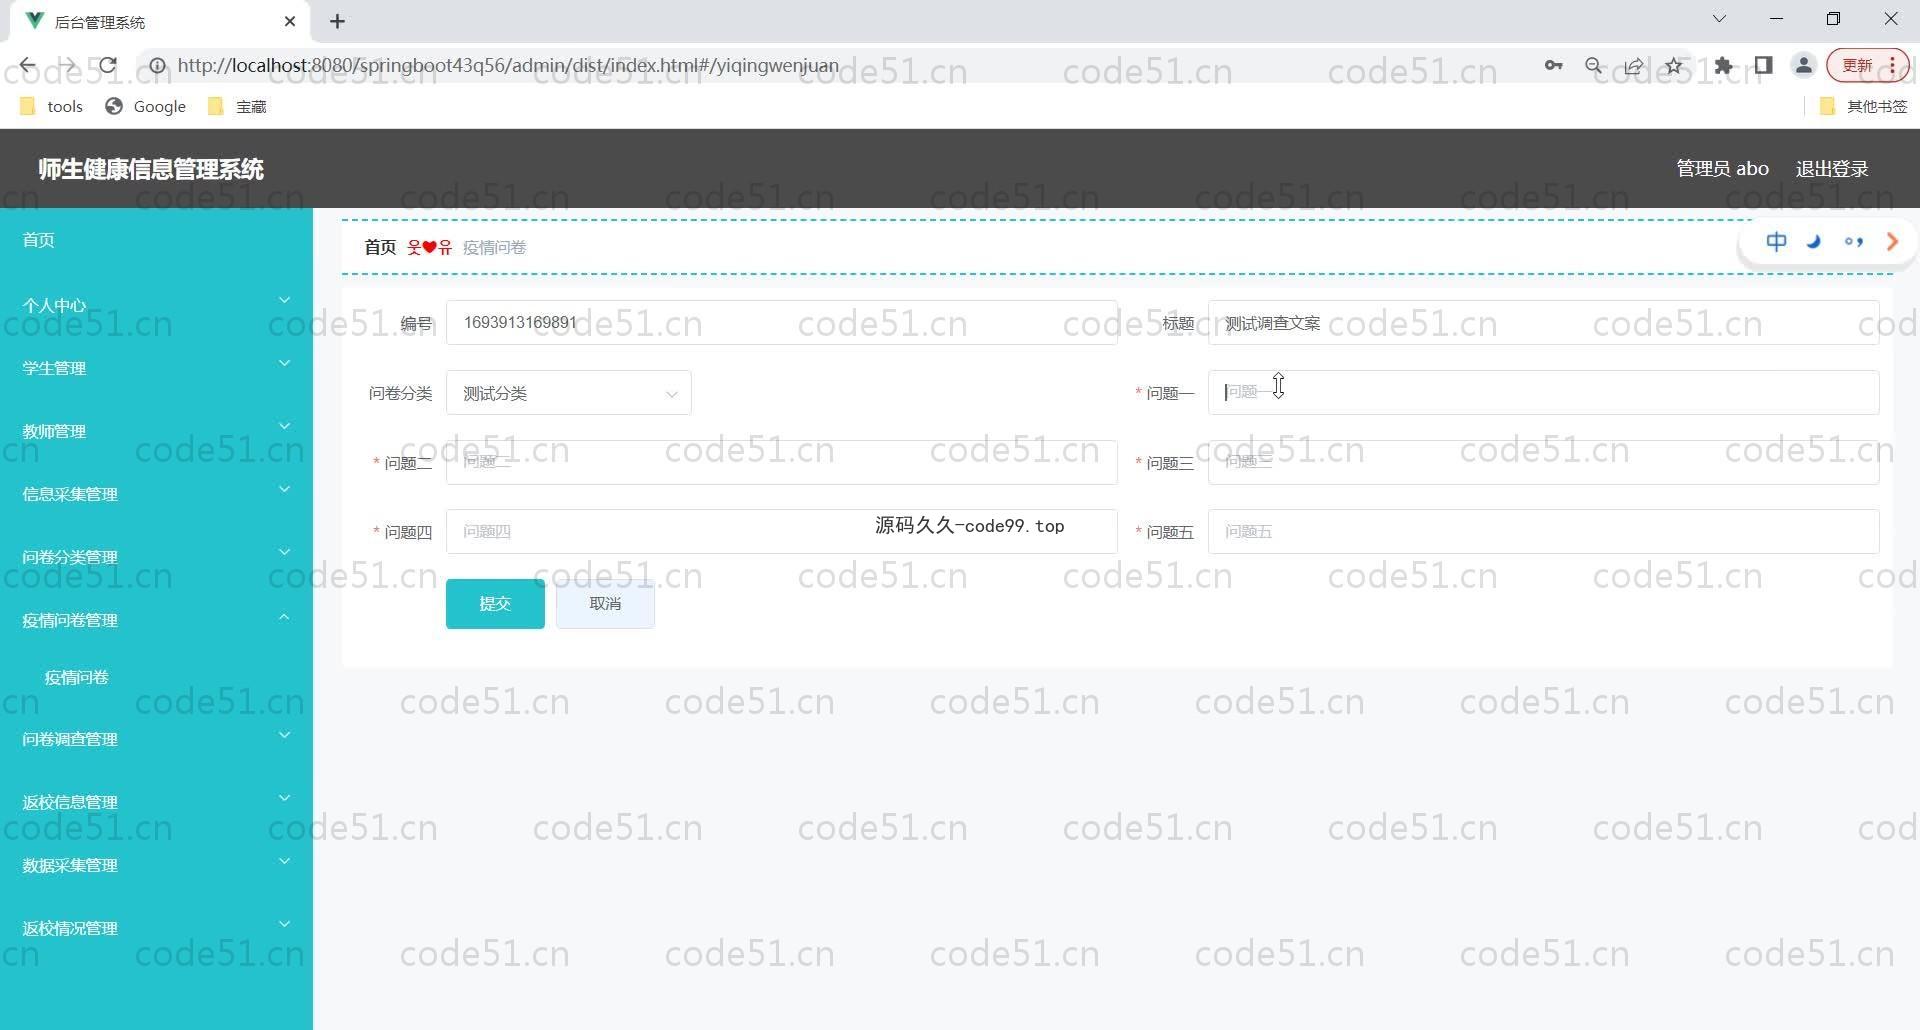Click the 问题四 input field
The height and width of the screenshot is (1030, 1920).
click(x=782, y=531)
